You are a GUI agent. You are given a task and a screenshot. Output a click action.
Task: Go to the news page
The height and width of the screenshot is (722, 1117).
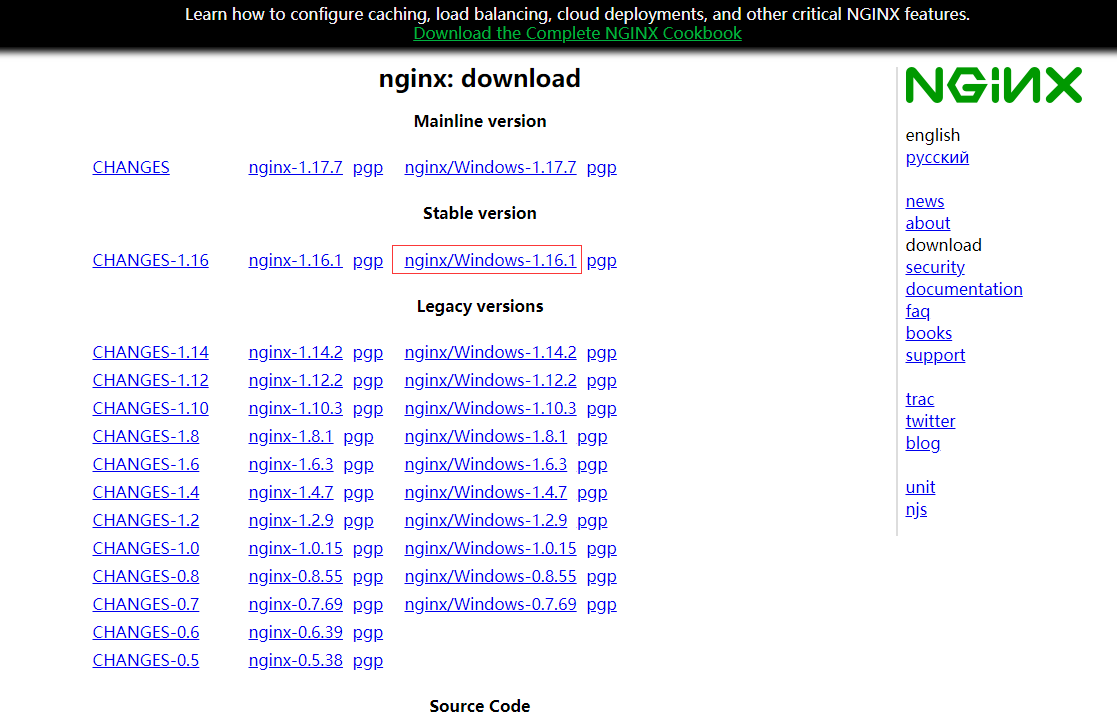[x=925, y=201]
